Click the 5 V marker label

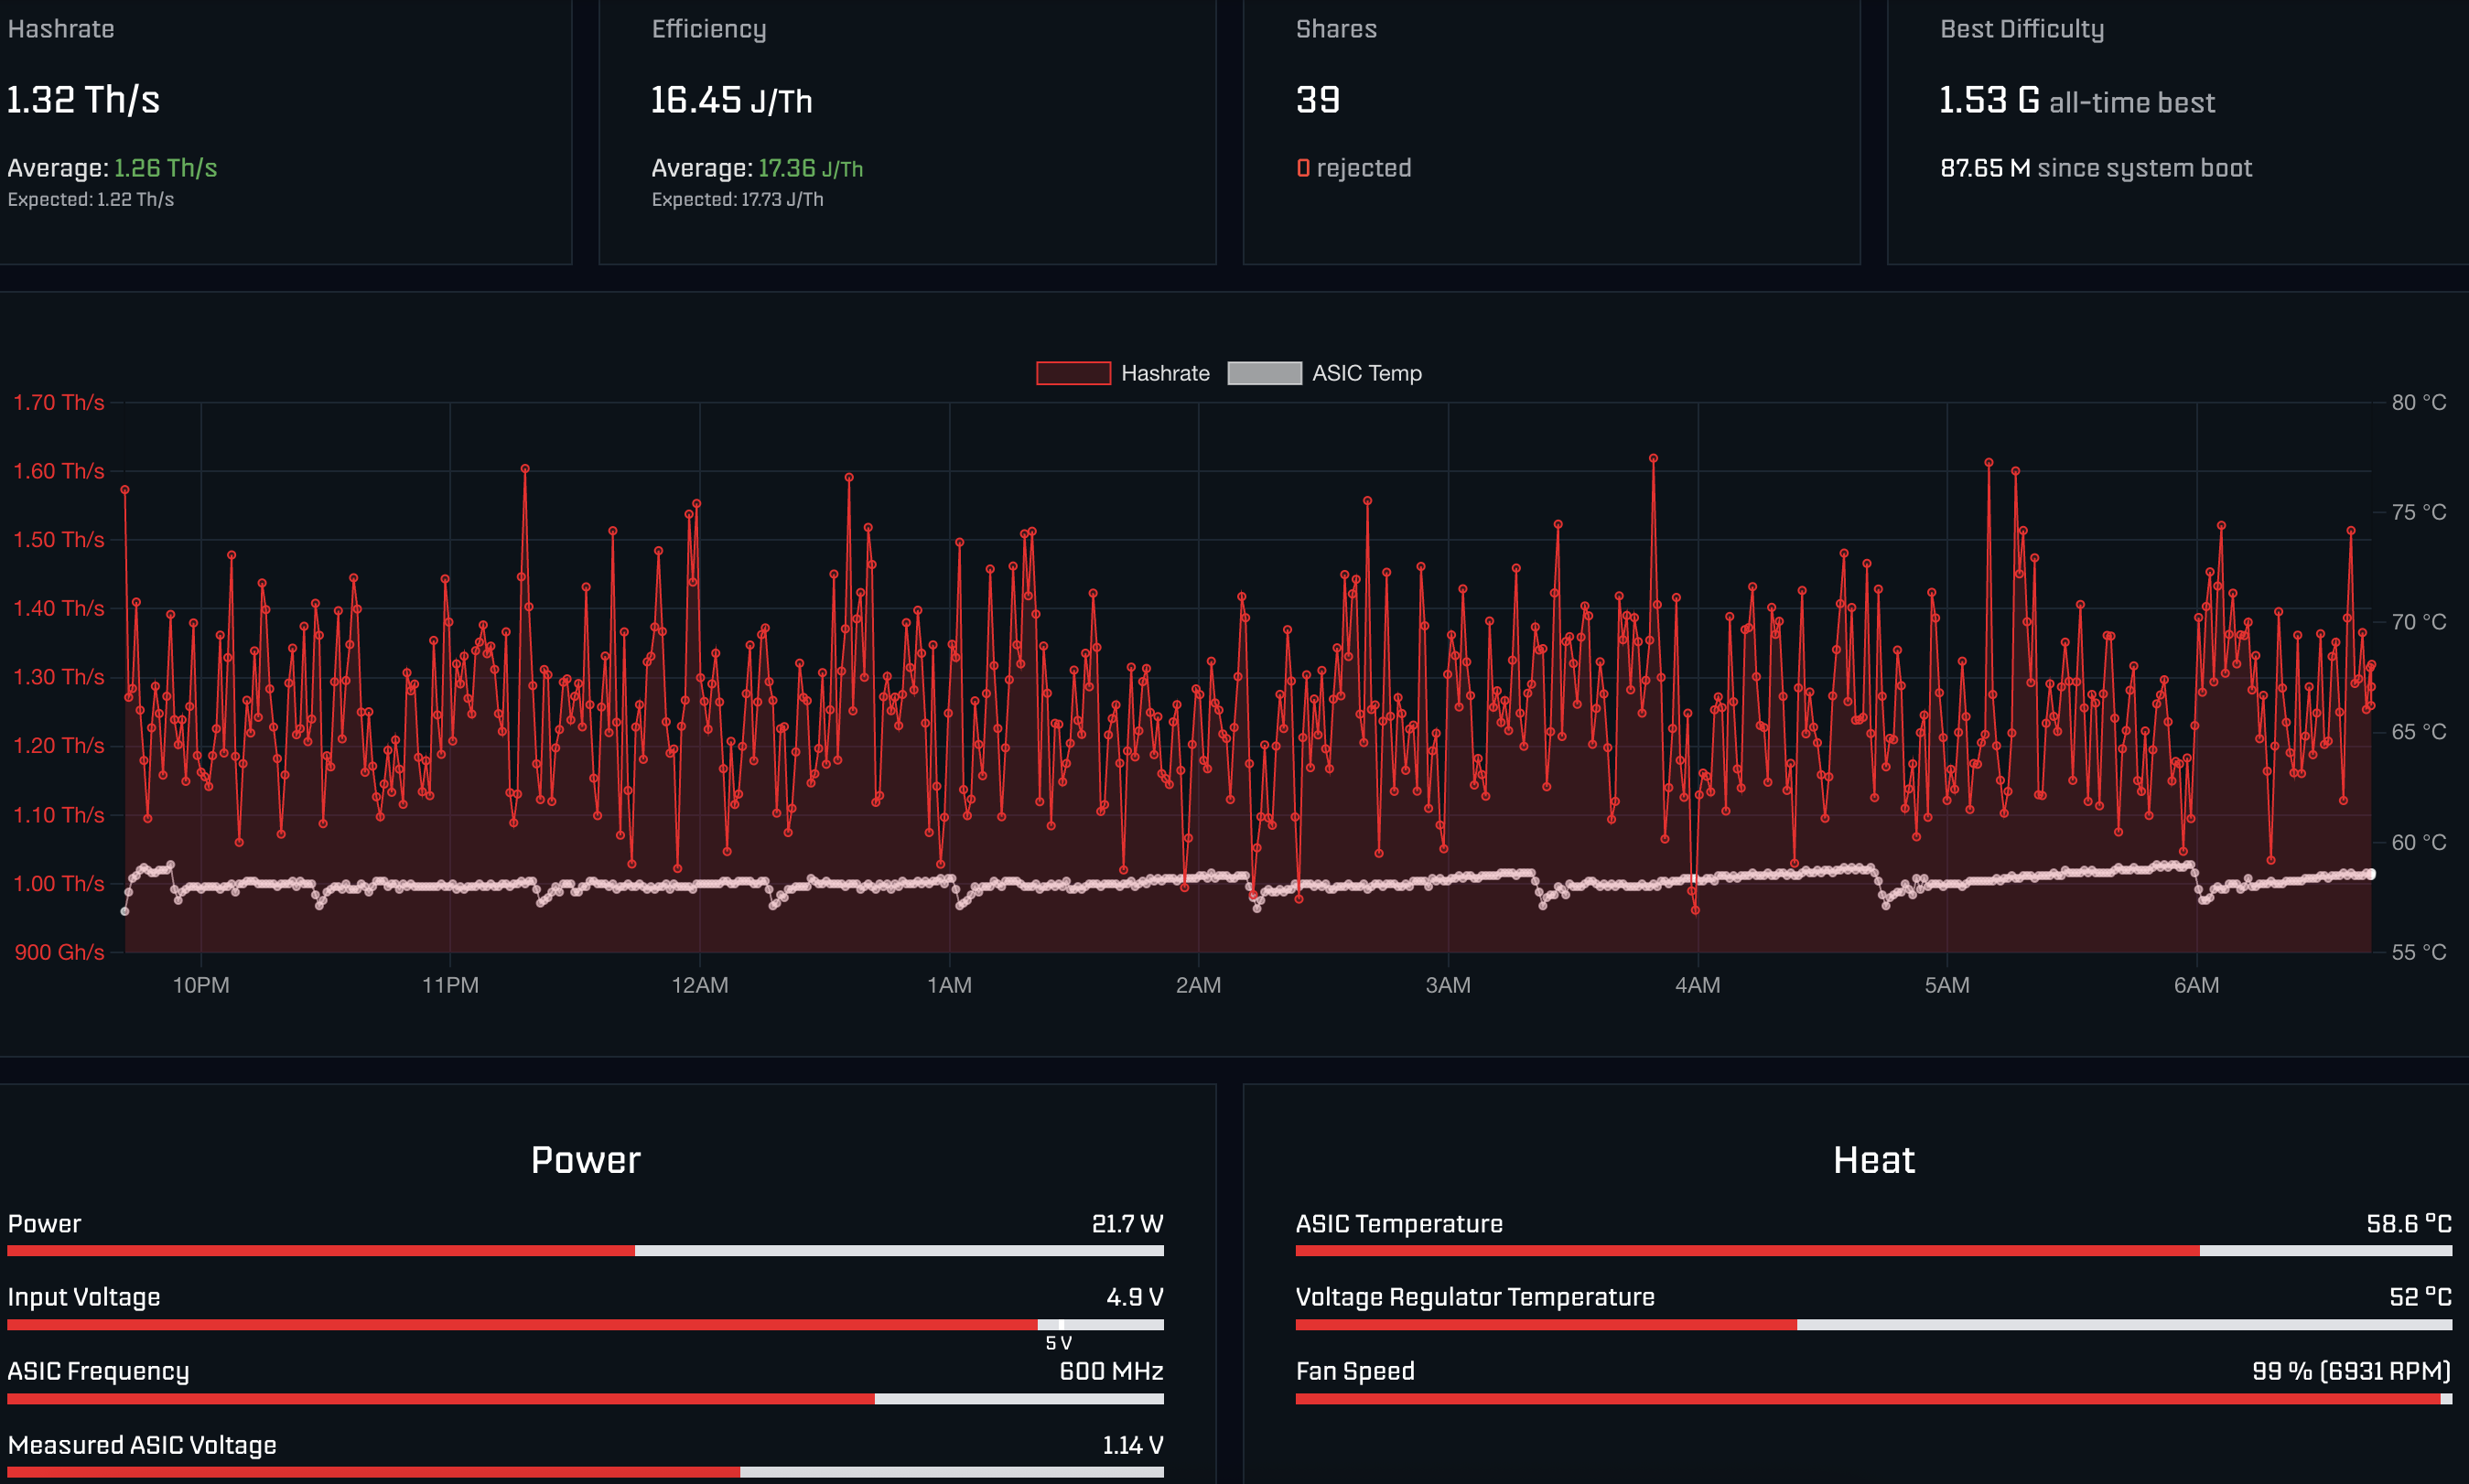(x=1058, y=1343)
